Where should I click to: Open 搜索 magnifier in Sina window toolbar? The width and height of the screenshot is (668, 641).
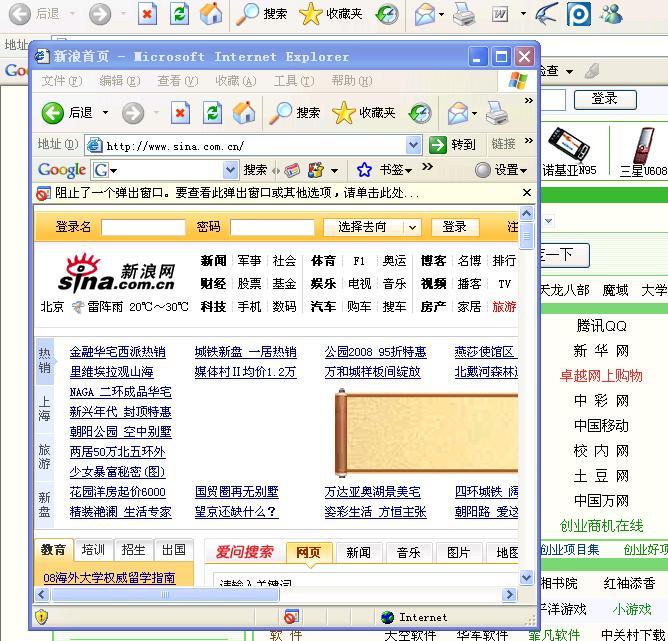pos(280,113)
